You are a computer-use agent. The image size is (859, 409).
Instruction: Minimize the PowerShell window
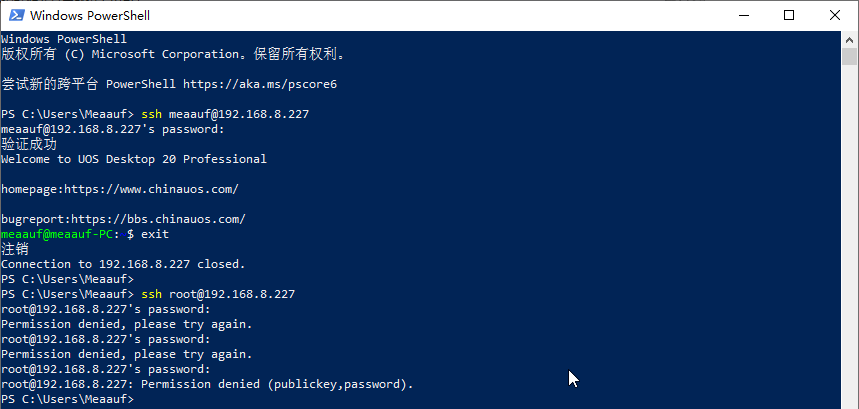point(744,15)
